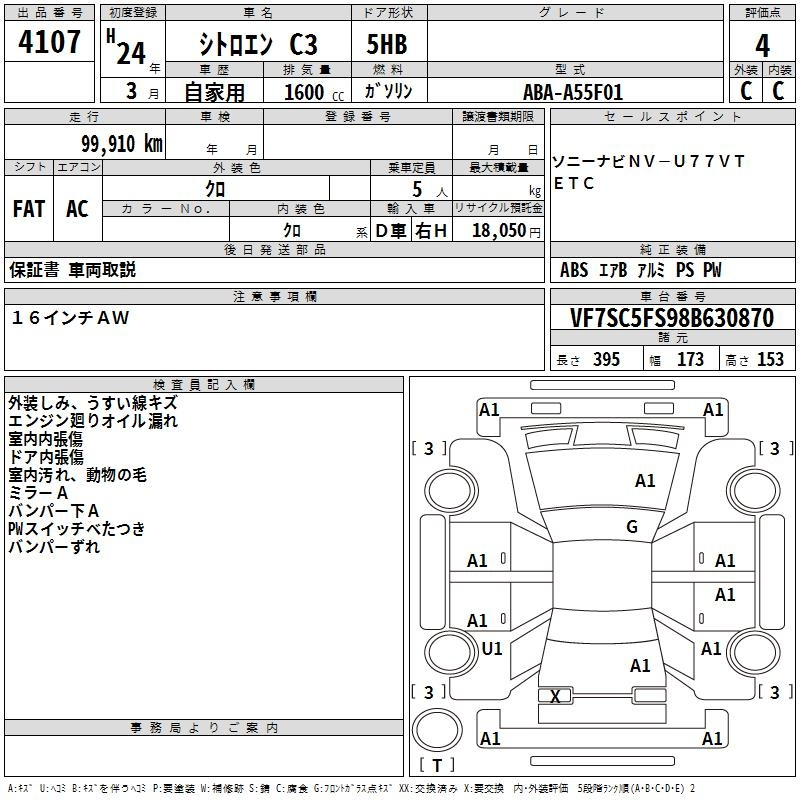Click the seating capacity value 5 人

430,190
